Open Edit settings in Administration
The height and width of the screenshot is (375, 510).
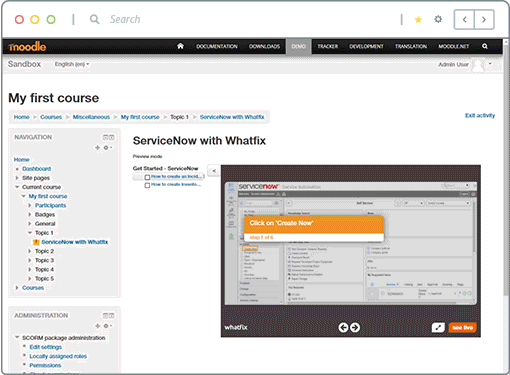point(46,347)
